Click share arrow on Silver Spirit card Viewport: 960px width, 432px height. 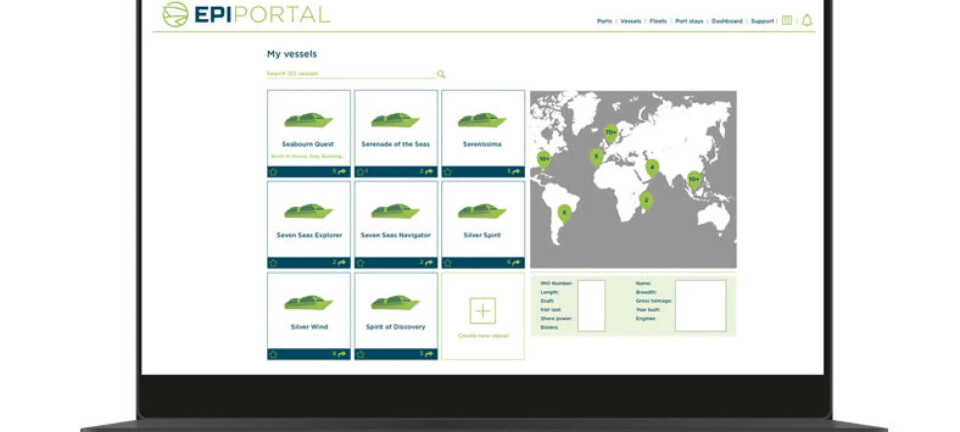click(x=516, y=263)
